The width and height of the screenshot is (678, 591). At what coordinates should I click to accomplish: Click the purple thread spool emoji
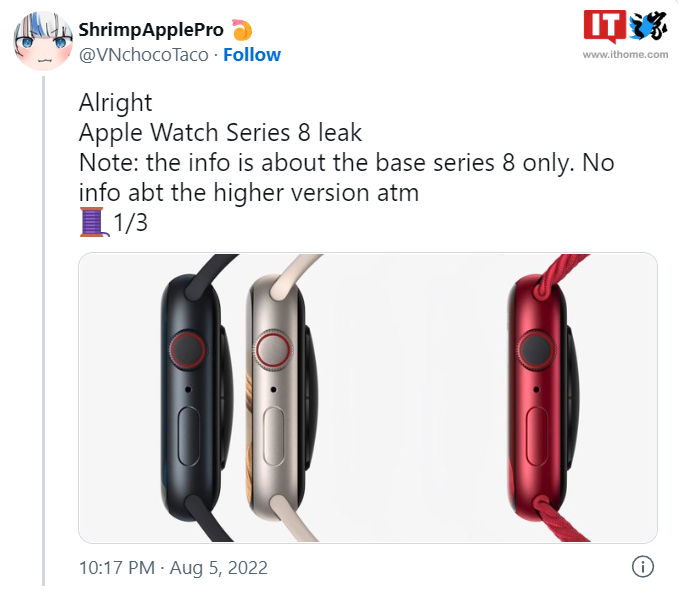94,222
